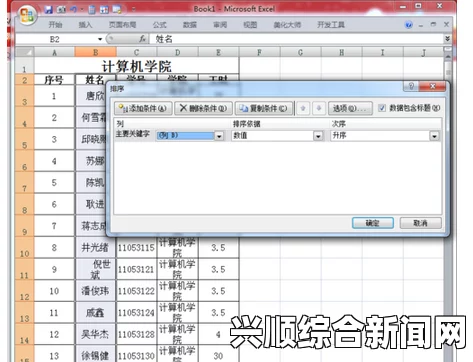The width and height of the screenshot is (473, 362).
Task: Click the vertical scrollbar up arrow
Action: [448, 57]
